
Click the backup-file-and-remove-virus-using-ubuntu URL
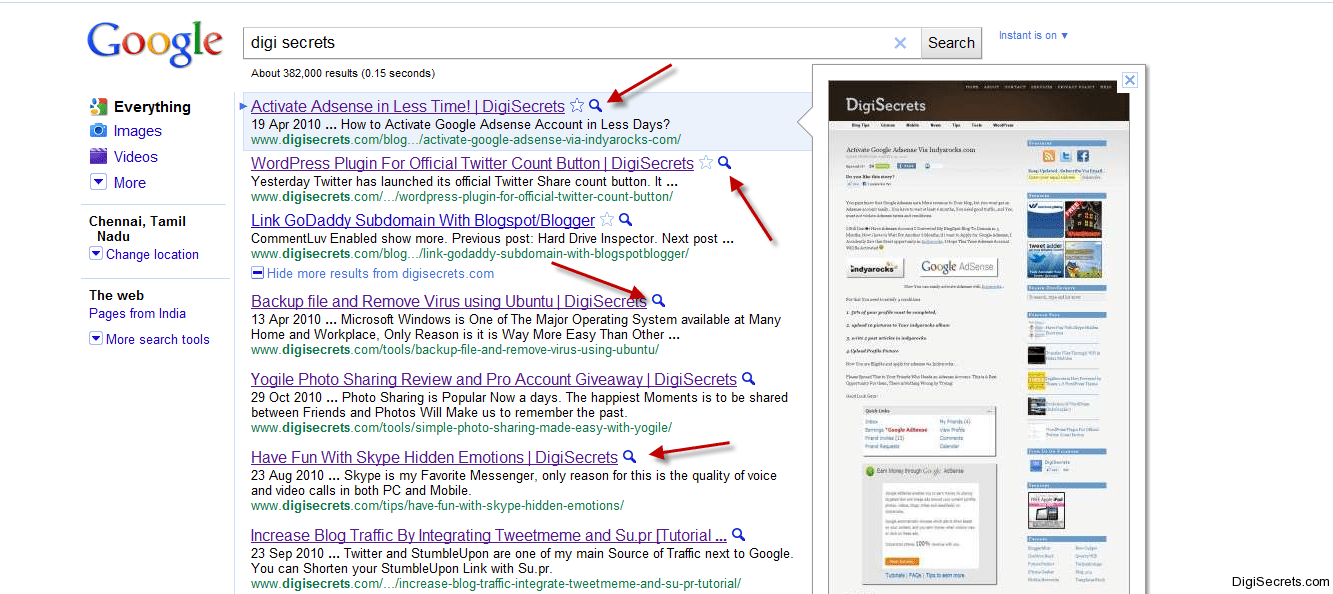[455, 350]
